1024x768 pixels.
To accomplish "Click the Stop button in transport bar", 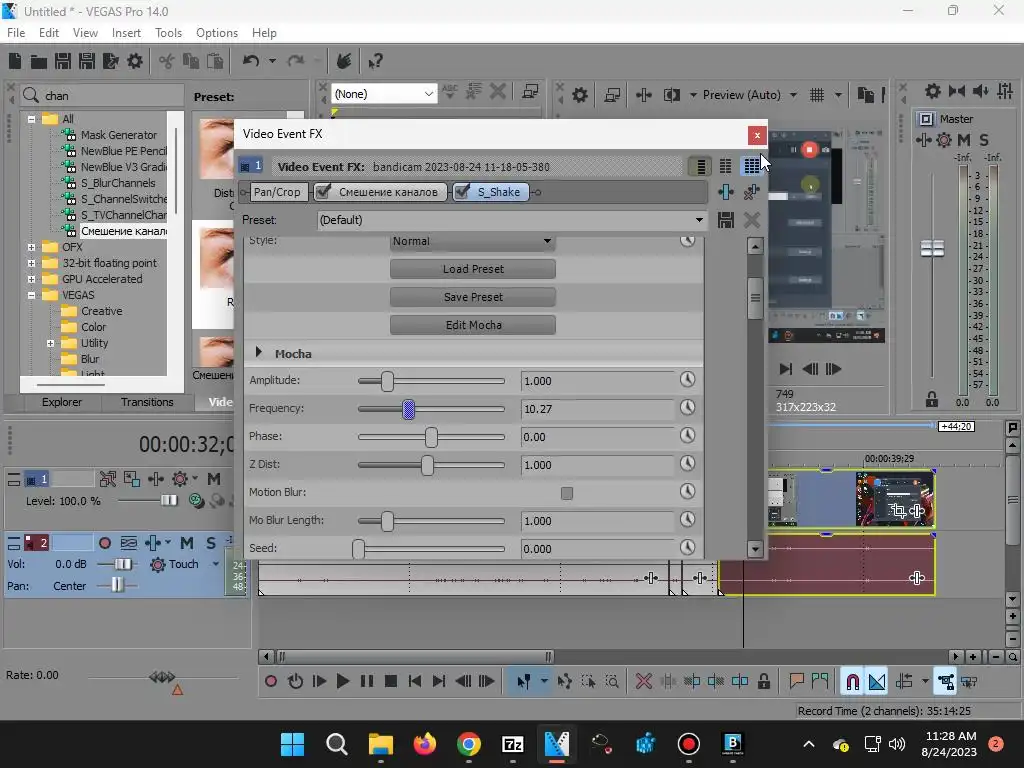I will pyautogui.click(x=391, y=682).
